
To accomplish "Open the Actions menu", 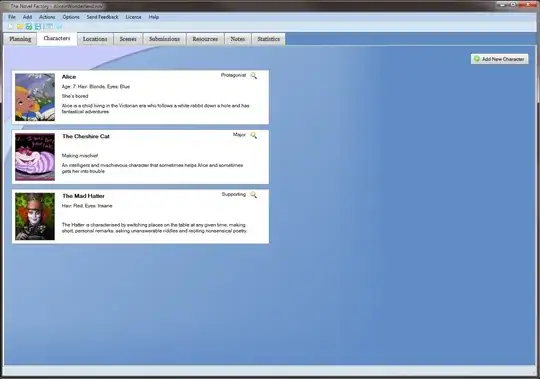I will (47, 17).
